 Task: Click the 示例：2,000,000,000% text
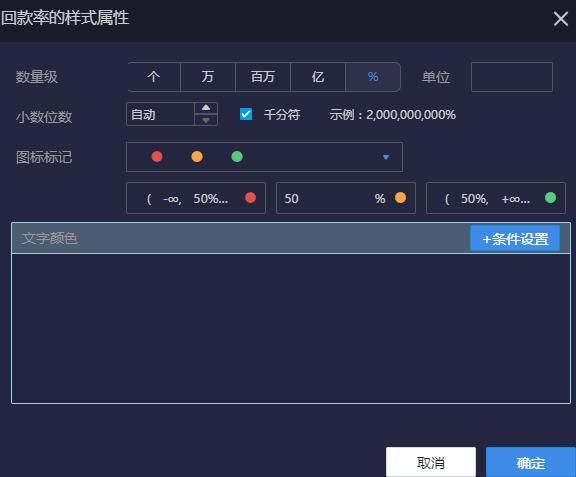coord(392,115)
